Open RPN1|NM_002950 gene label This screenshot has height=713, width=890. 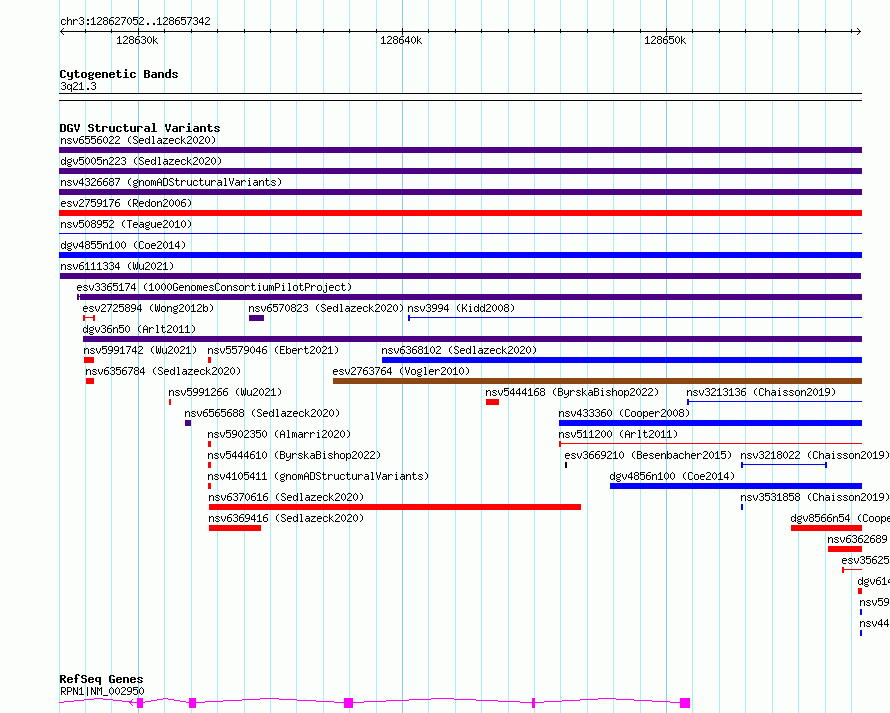coord(102,691)
